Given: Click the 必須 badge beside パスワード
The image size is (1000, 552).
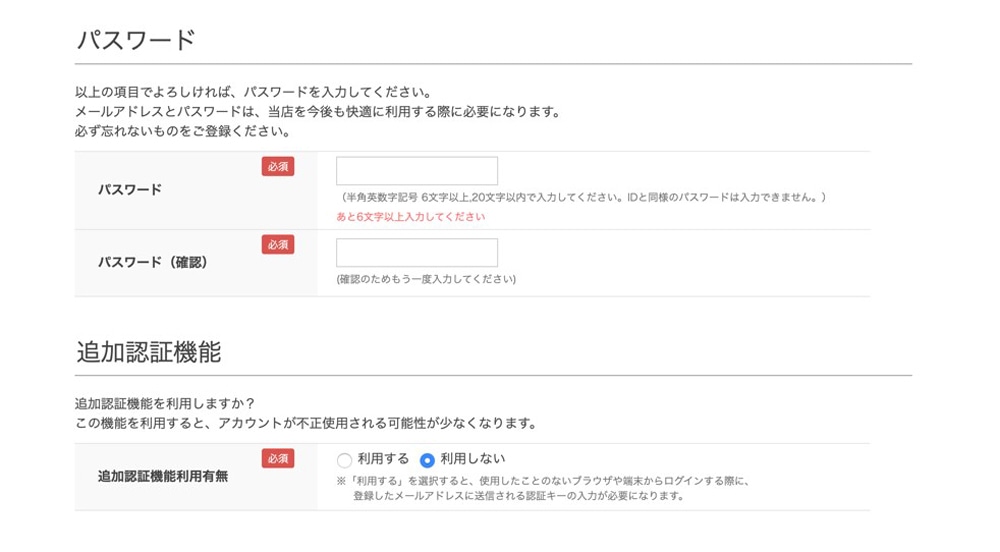Looking at the screenshot, I should [x=278, y=167].
